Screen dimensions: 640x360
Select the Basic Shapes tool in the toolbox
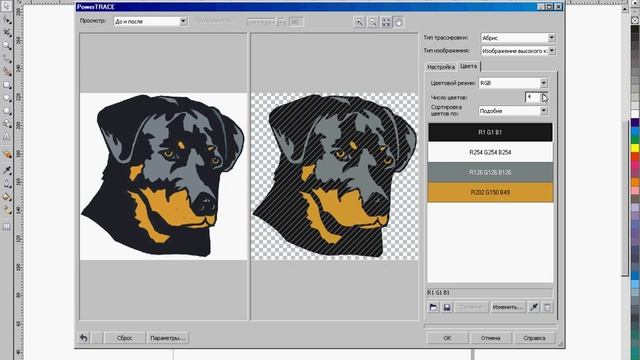(7, 124)
